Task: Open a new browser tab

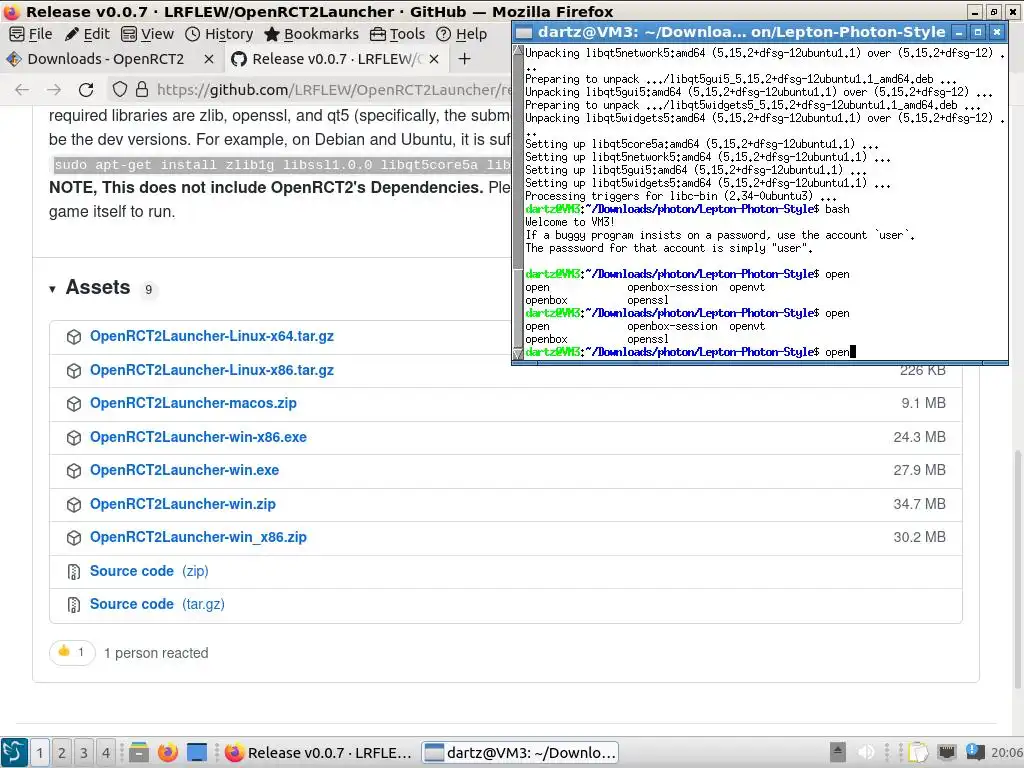Action: [464, 59]
